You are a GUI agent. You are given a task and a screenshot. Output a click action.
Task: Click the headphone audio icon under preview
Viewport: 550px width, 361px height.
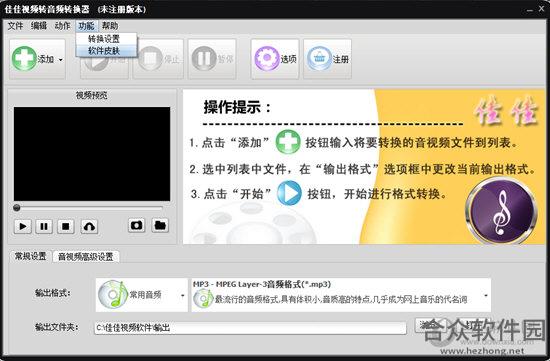[x=89, y=226]
